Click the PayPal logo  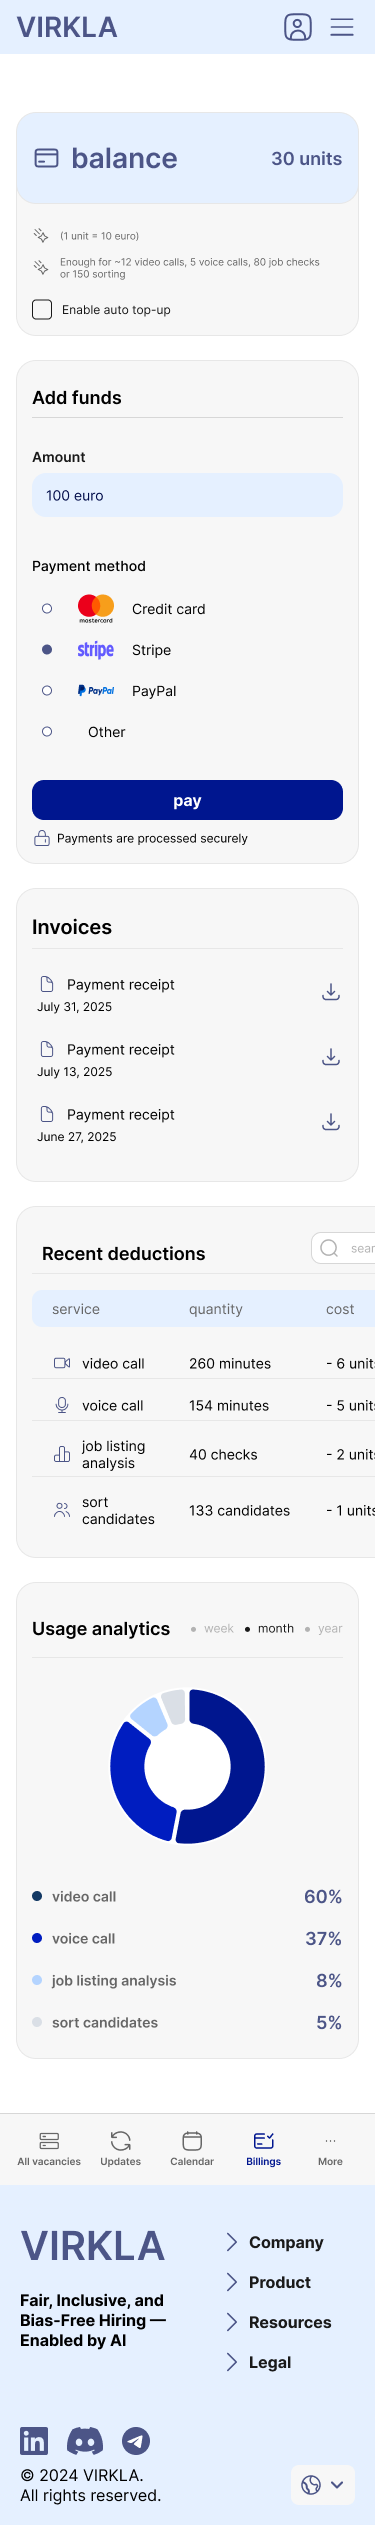[x=96, y=691]
